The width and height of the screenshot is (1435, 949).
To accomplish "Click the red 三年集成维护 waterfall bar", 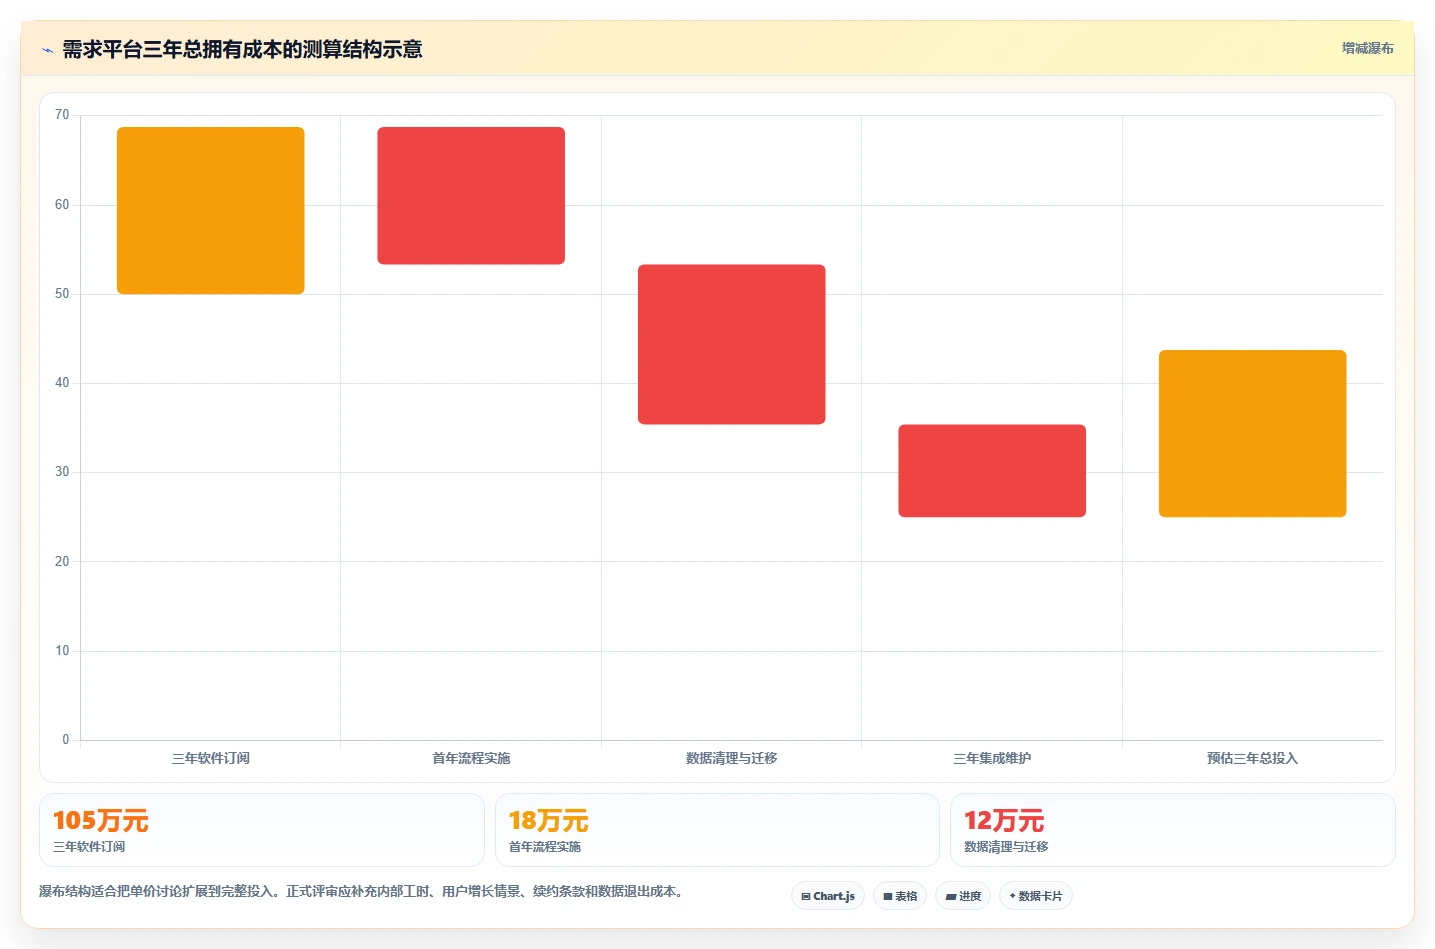I will tap(992, 471).
